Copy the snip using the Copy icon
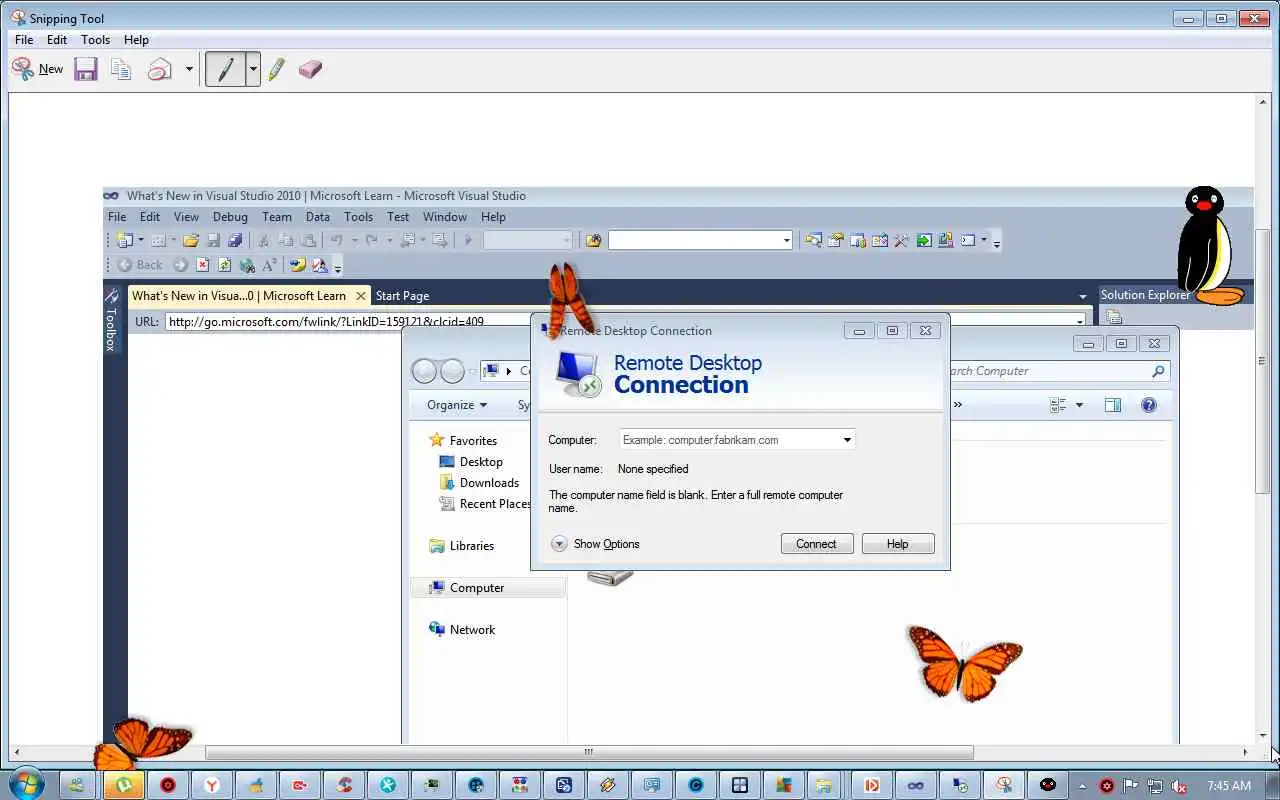Image resolution: width=1280 pixels, height=800 pixels. 121,69
